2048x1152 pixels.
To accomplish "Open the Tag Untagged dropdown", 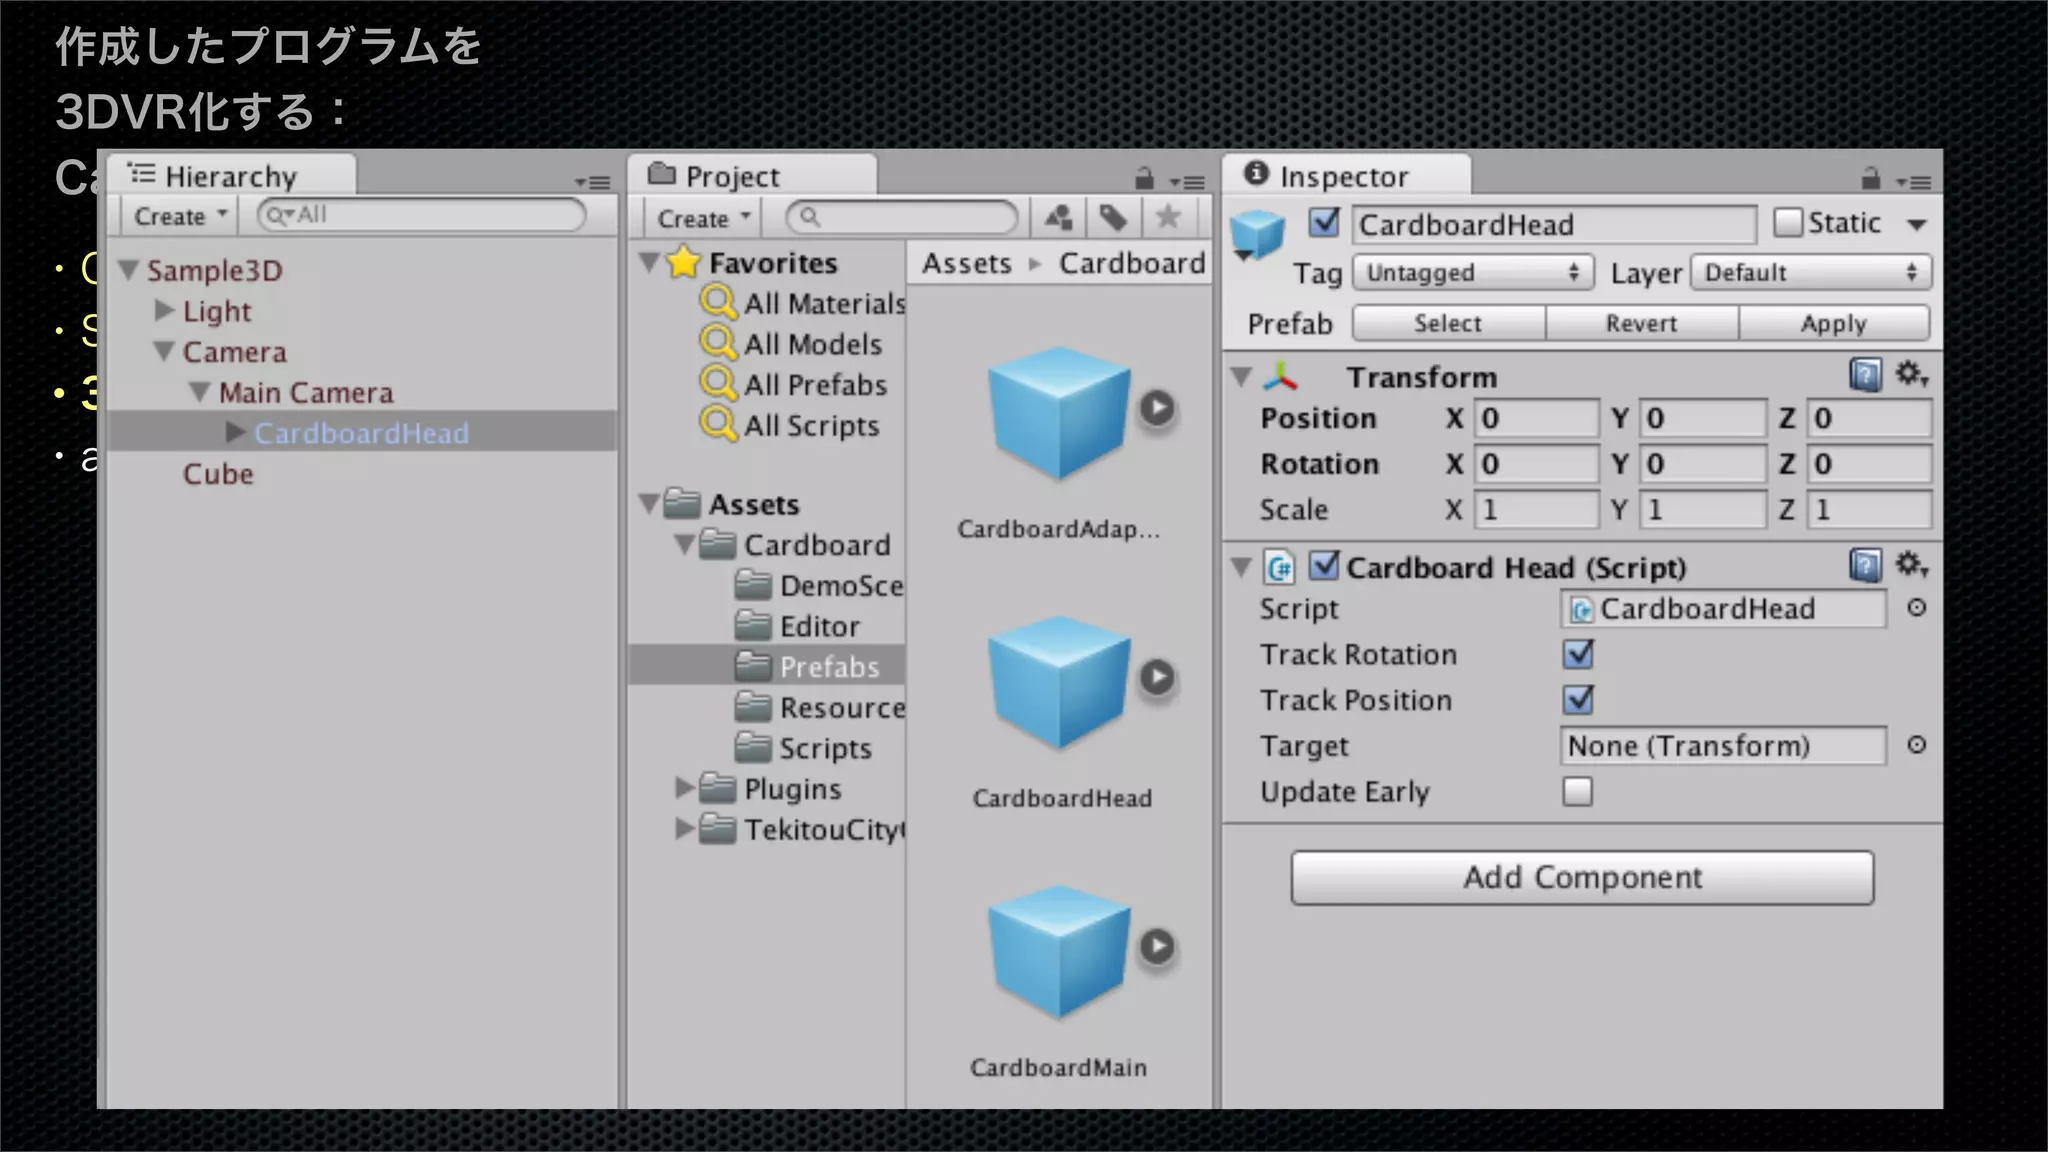I will point(1472,273).
